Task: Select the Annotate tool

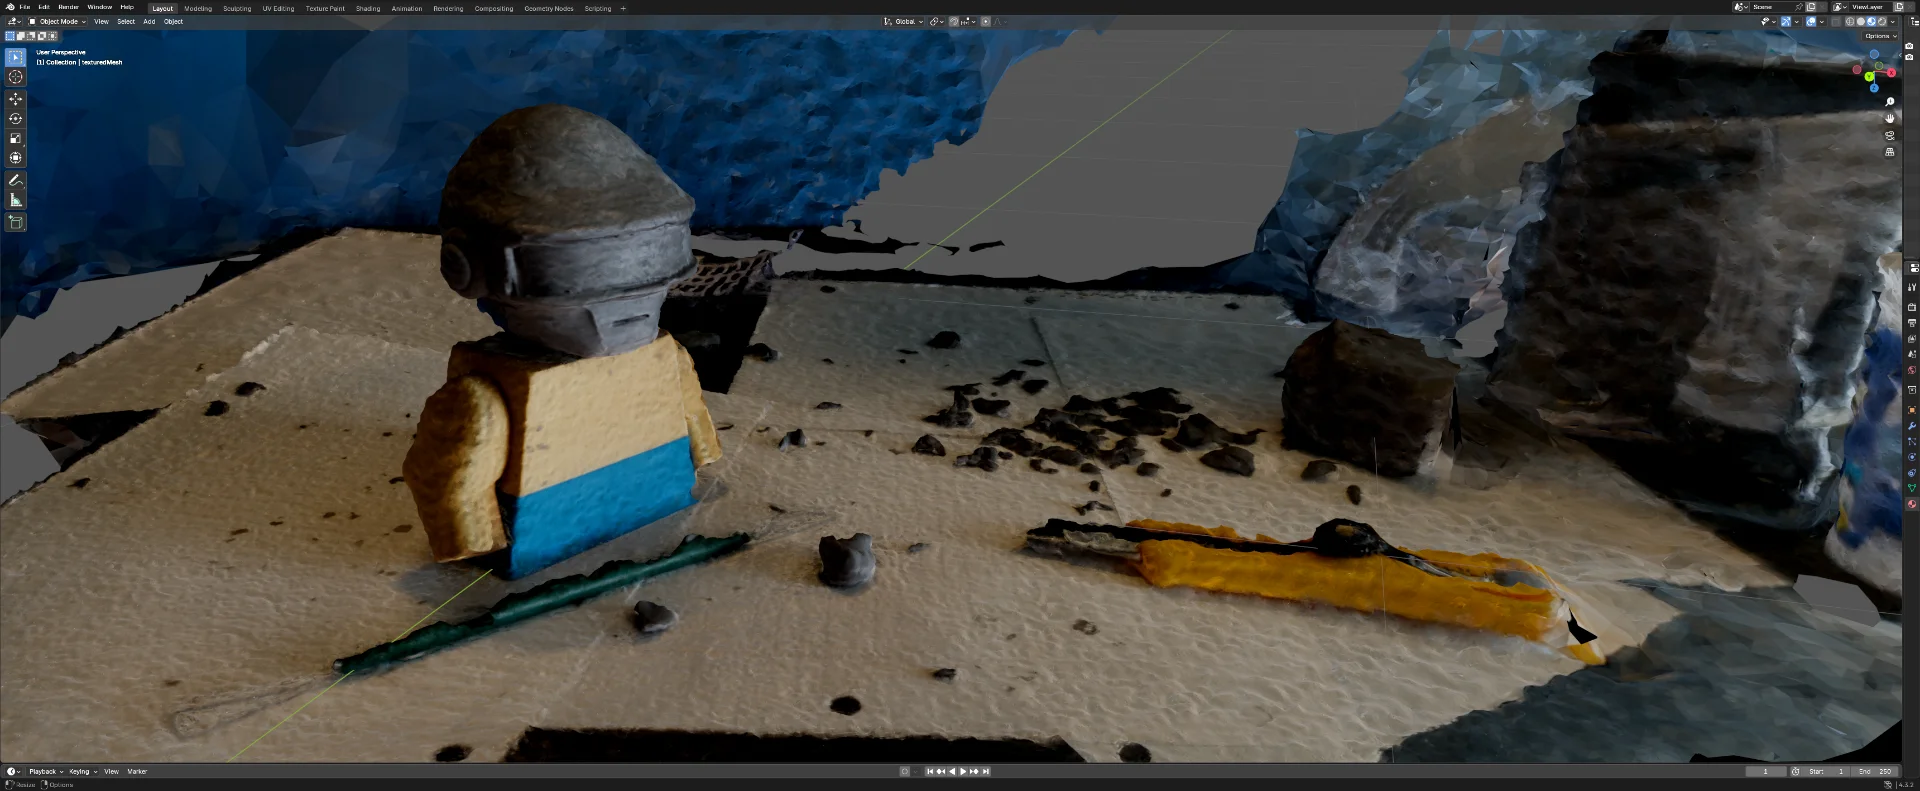Action: (x=15, y=180)
